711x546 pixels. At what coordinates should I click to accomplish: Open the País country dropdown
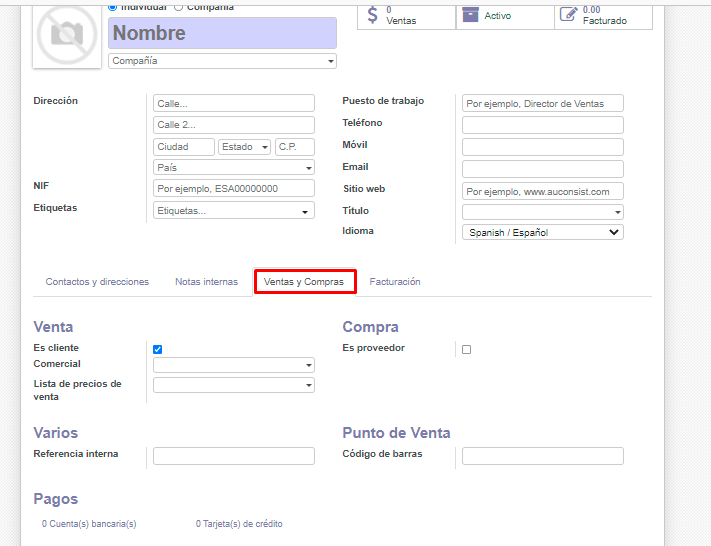coord(233,168)
